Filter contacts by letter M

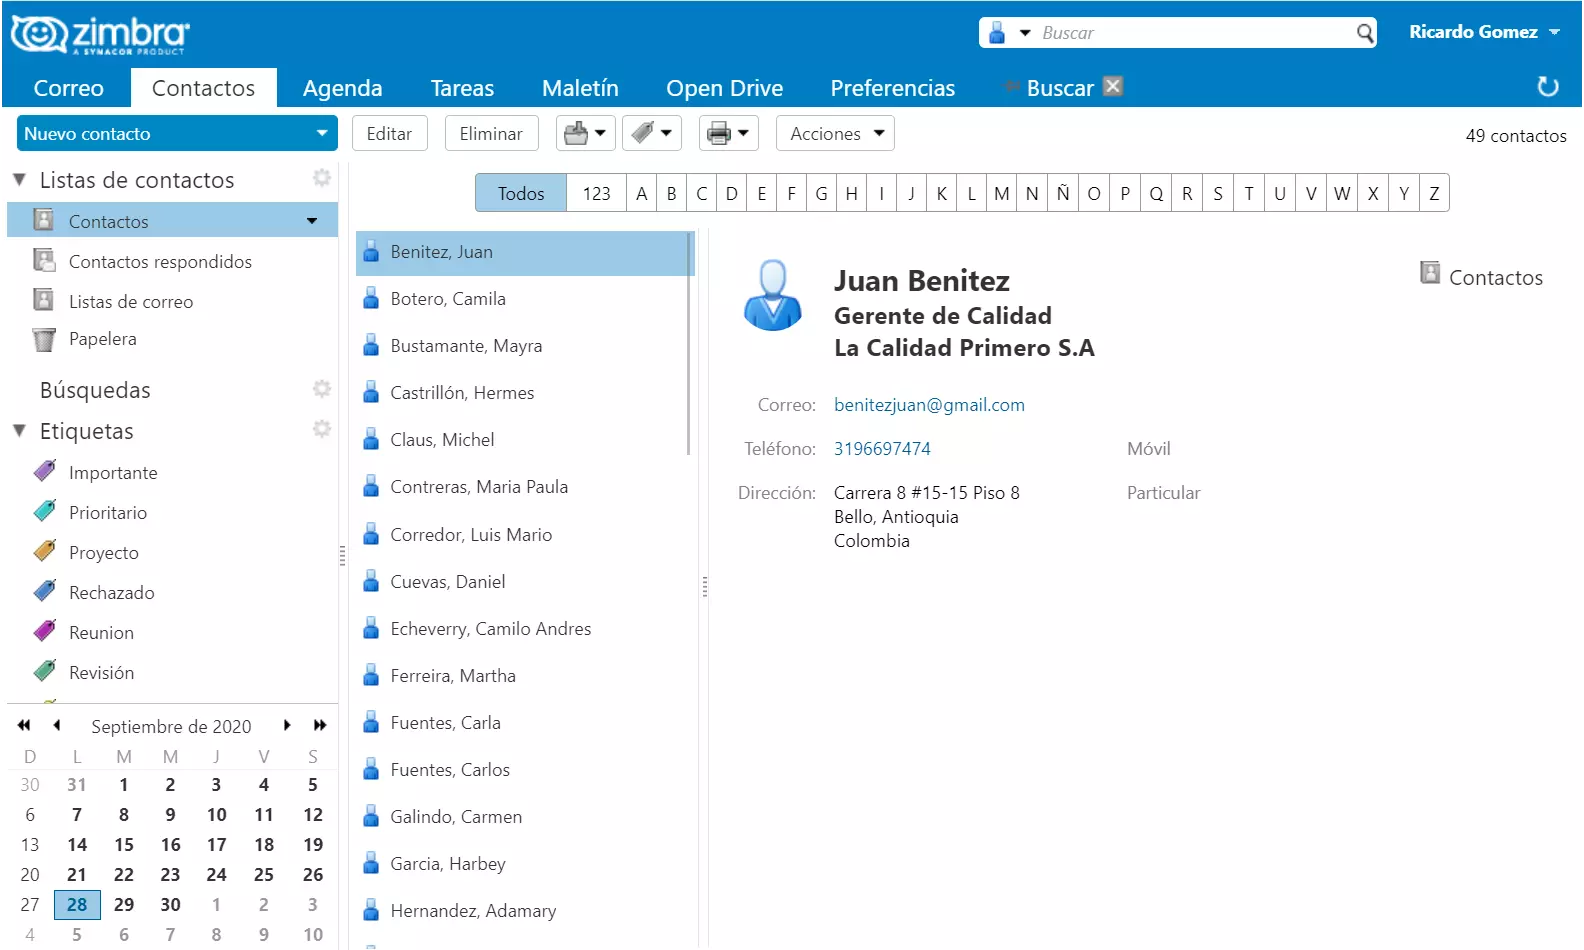coord(1001,193)
